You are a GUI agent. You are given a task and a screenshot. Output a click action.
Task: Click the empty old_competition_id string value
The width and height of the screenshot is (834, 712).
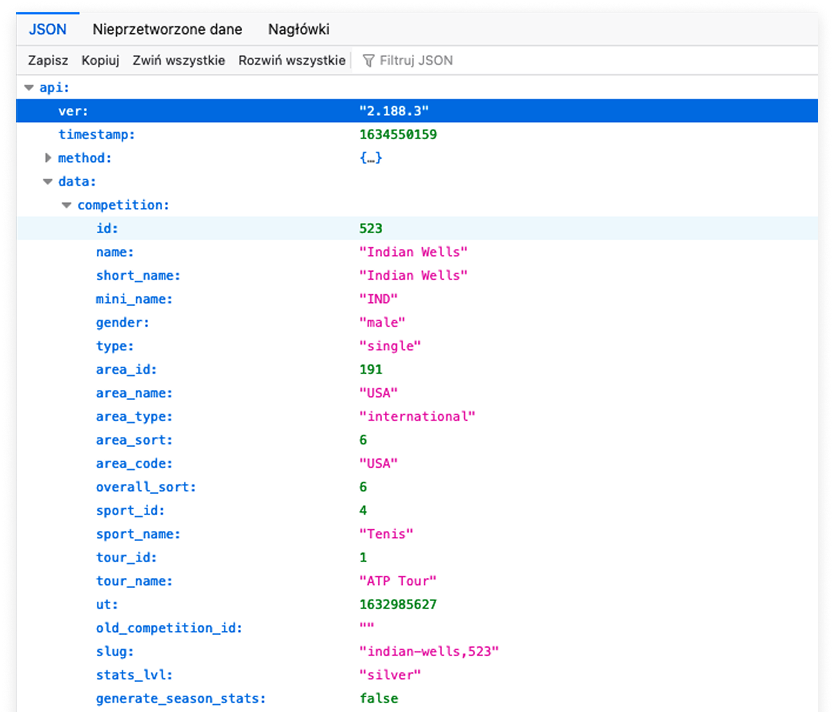366,626
